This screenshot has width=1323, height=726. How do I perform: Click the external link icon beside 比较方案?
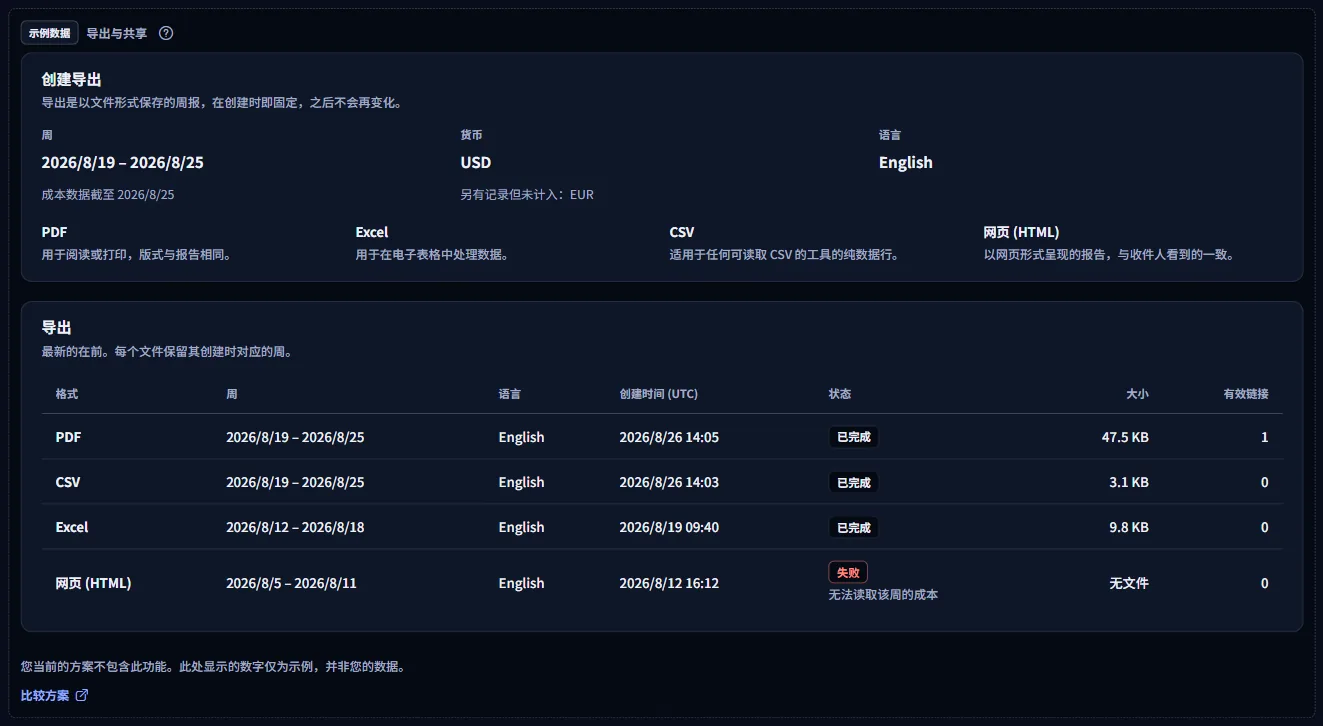tap(82, 695)
